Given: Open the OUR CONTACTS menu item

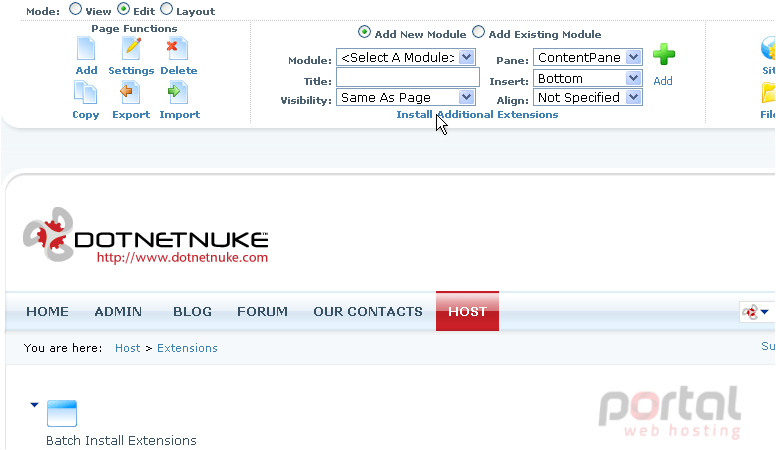Looking at the screenshot, I should pyautogui.click(x=368, y=311).
